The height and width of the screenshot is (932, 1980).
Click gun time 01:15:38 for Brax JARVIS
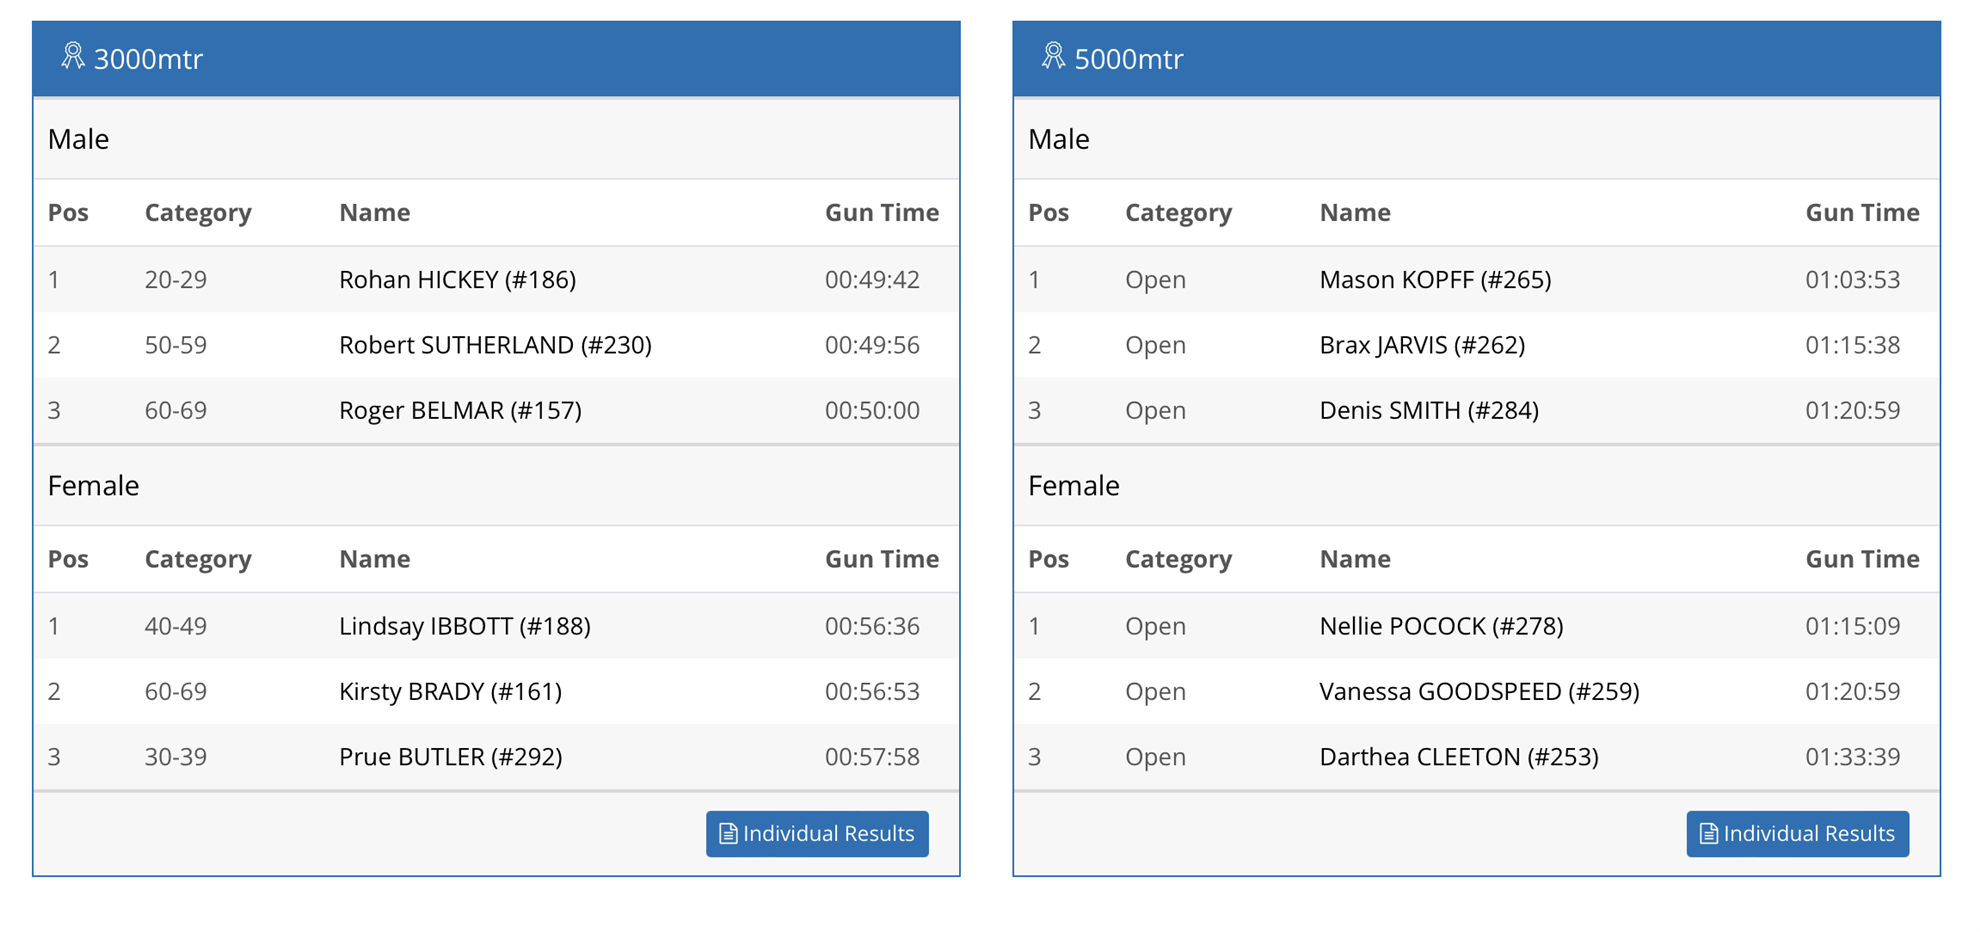point(1853,345)
